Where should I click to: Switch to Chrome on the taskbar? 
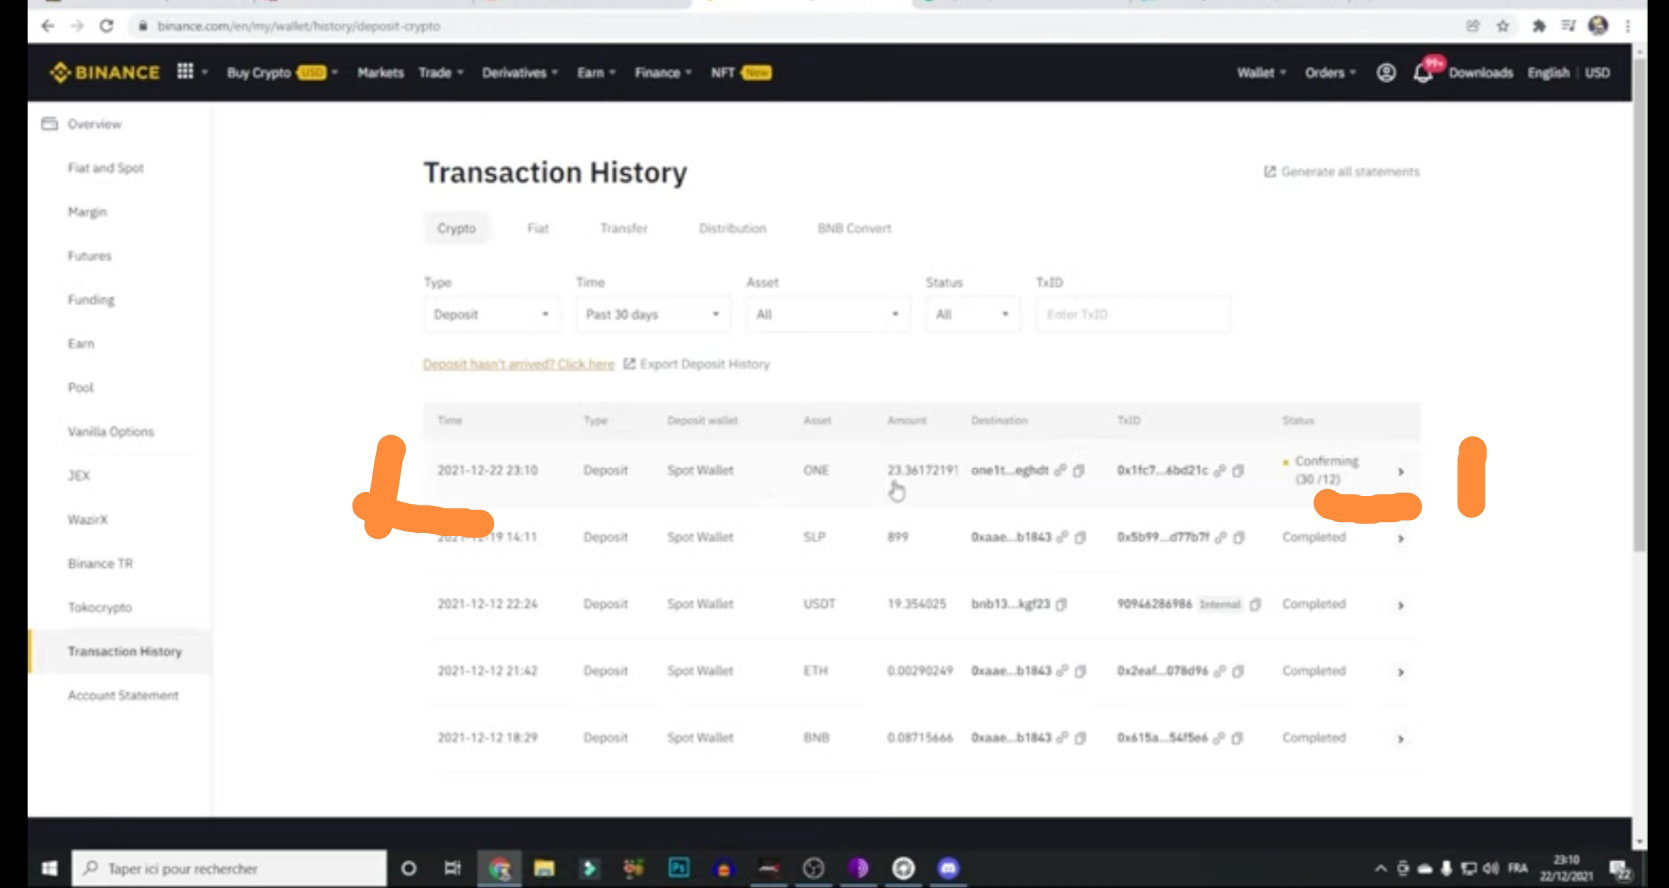click(x=499, y=868)
